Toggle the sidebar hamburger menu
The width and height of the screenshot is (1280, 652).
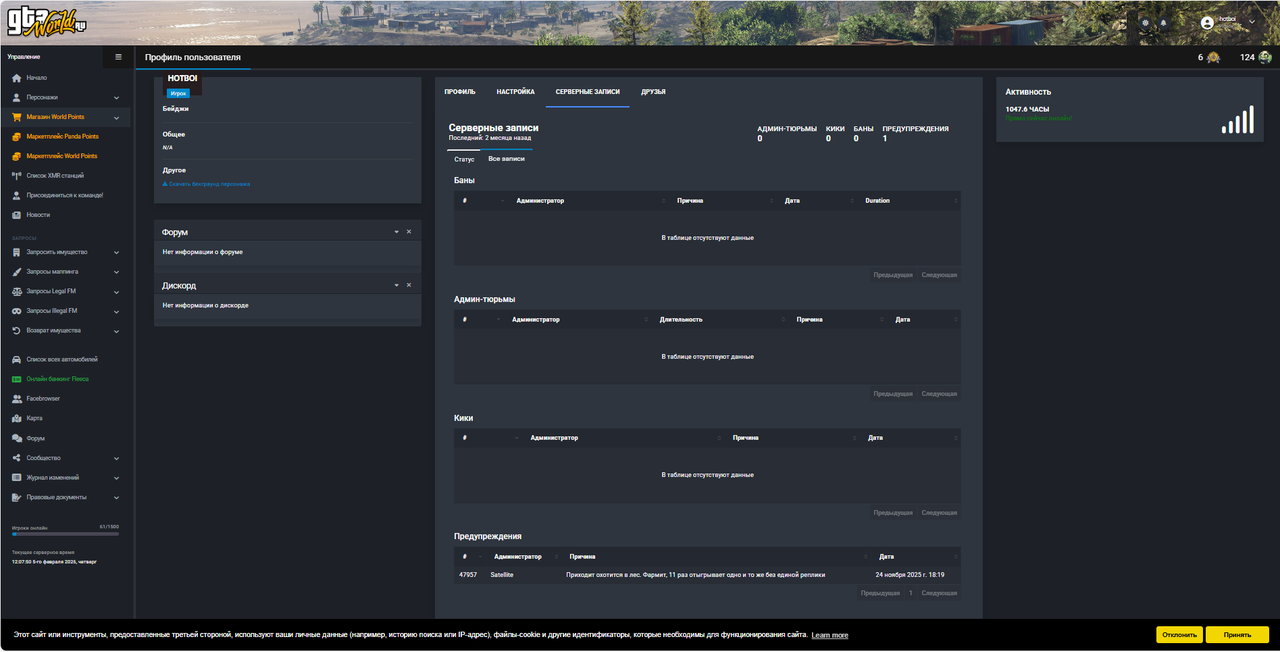[119, 57]
